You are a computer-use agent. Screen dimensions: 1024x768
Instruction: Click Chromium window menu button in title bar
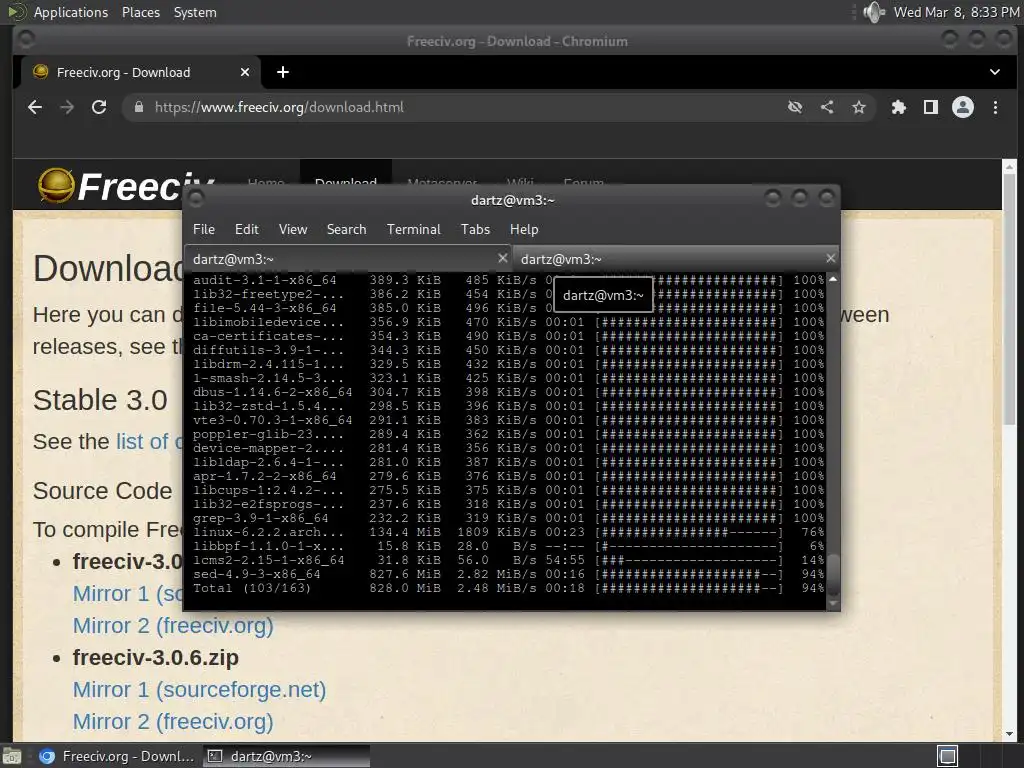[x=26, y=40]
